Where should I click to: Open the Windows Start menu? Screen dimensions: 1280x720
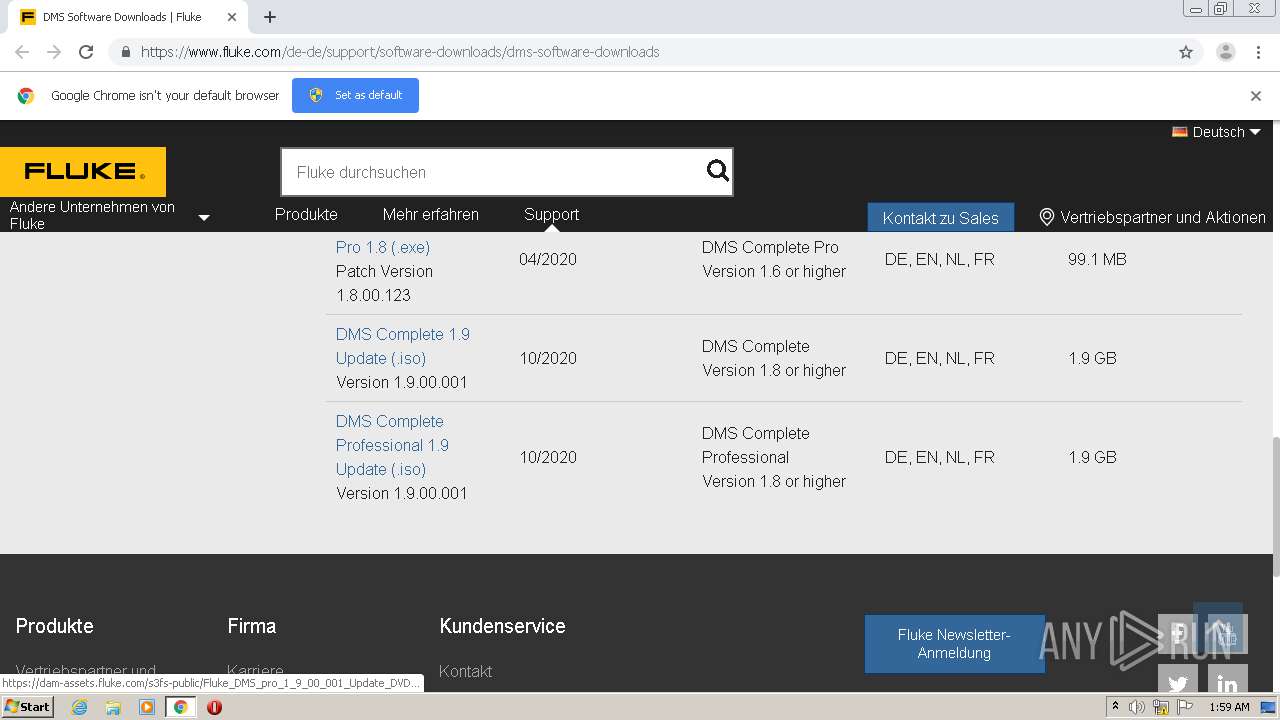point(28,707)
